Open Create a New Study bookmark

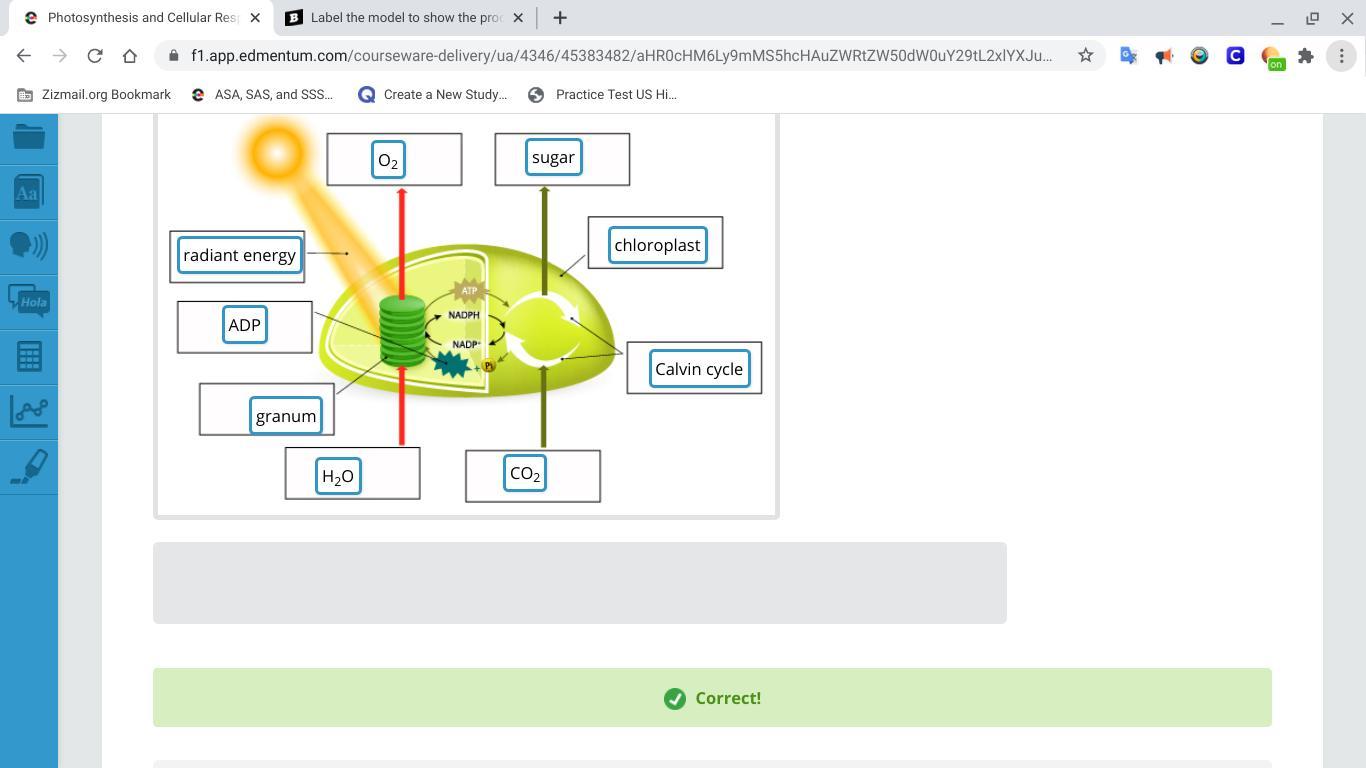click(433, 94)
